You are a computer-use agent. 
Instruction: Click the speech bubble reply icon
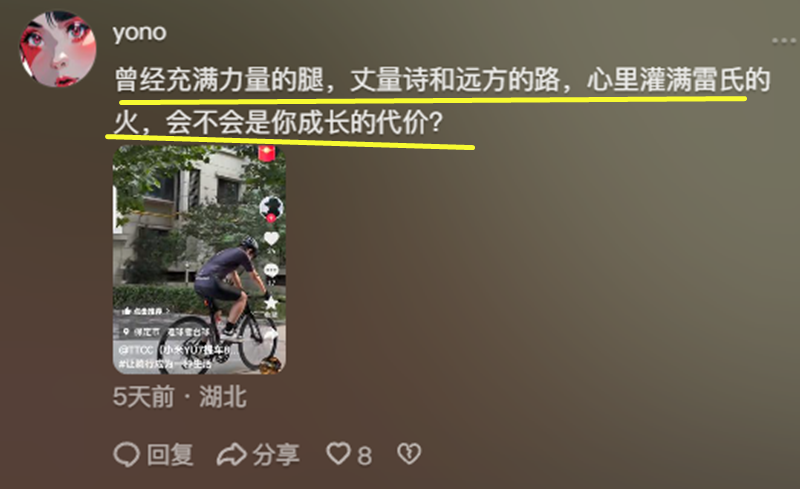coord(126,454)
